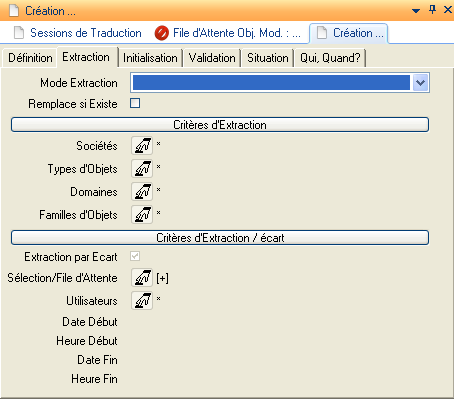Open the Sélection/File d'Attente selection icon
Screen dimensions: 454x399
click(x=142, y=278)
